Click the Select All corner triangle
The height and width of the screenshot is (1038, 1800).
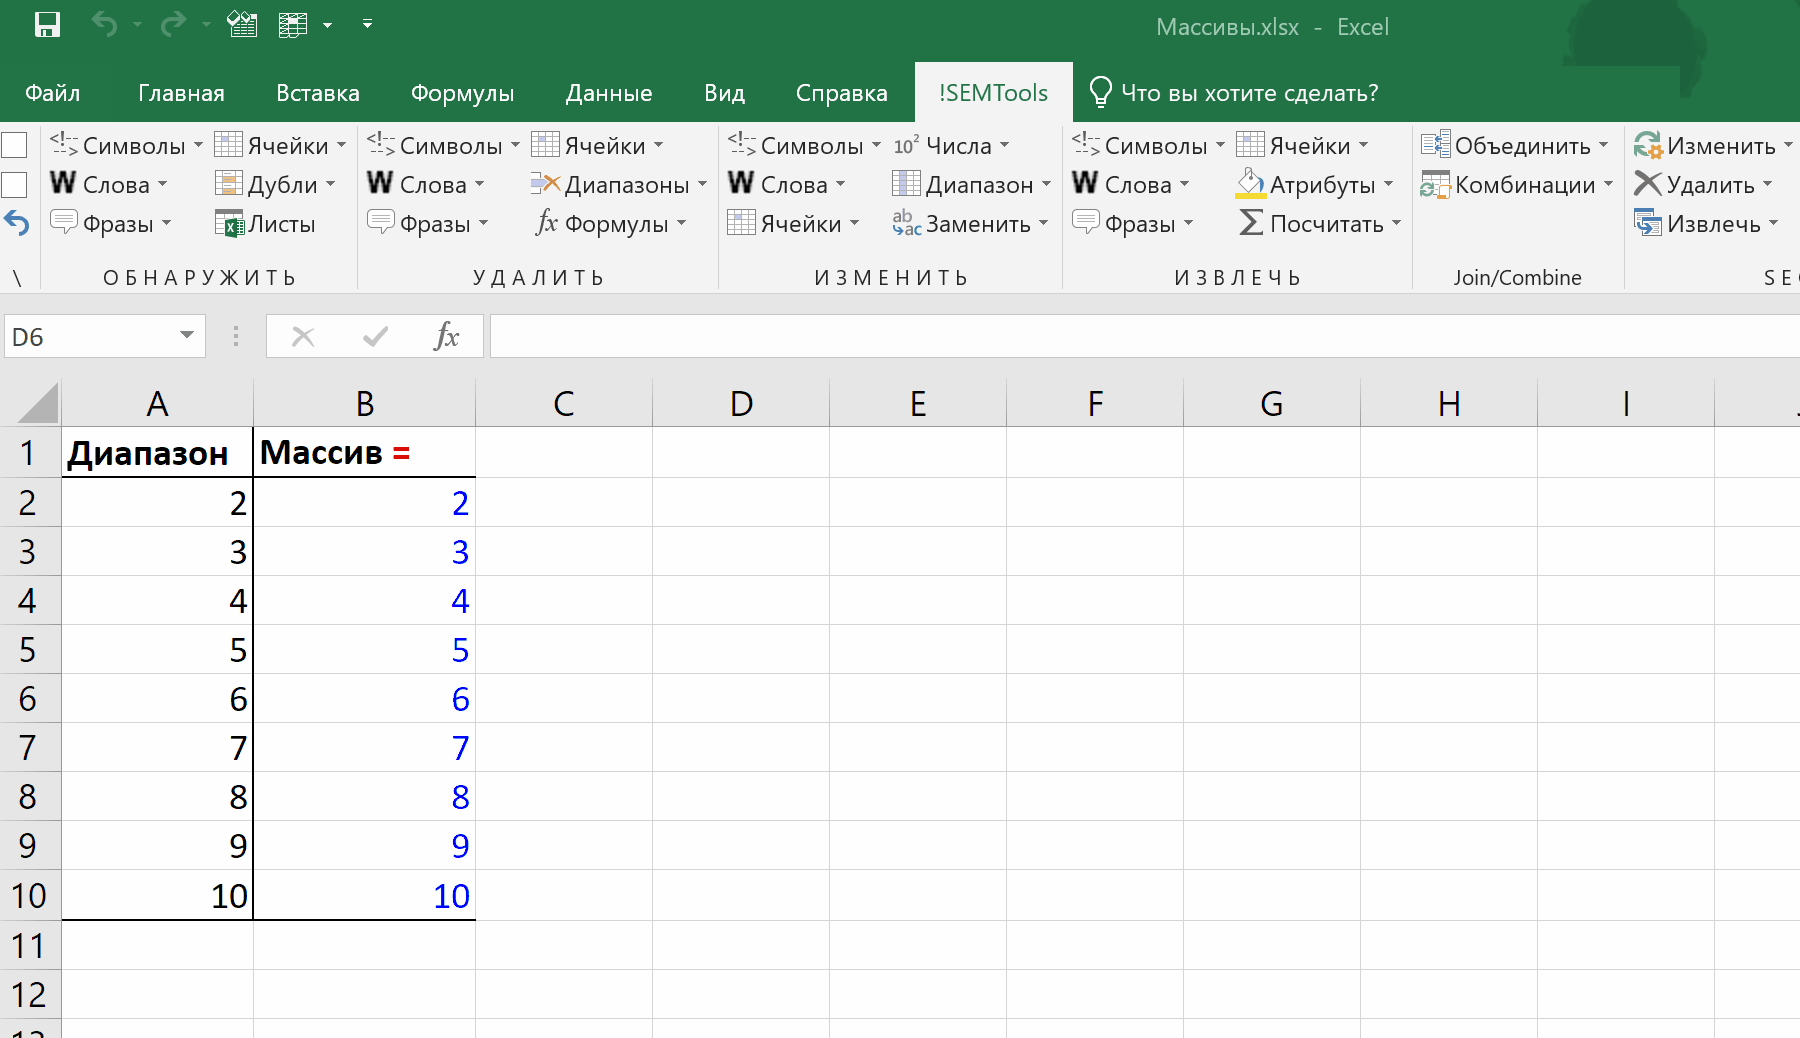(37, 405)
